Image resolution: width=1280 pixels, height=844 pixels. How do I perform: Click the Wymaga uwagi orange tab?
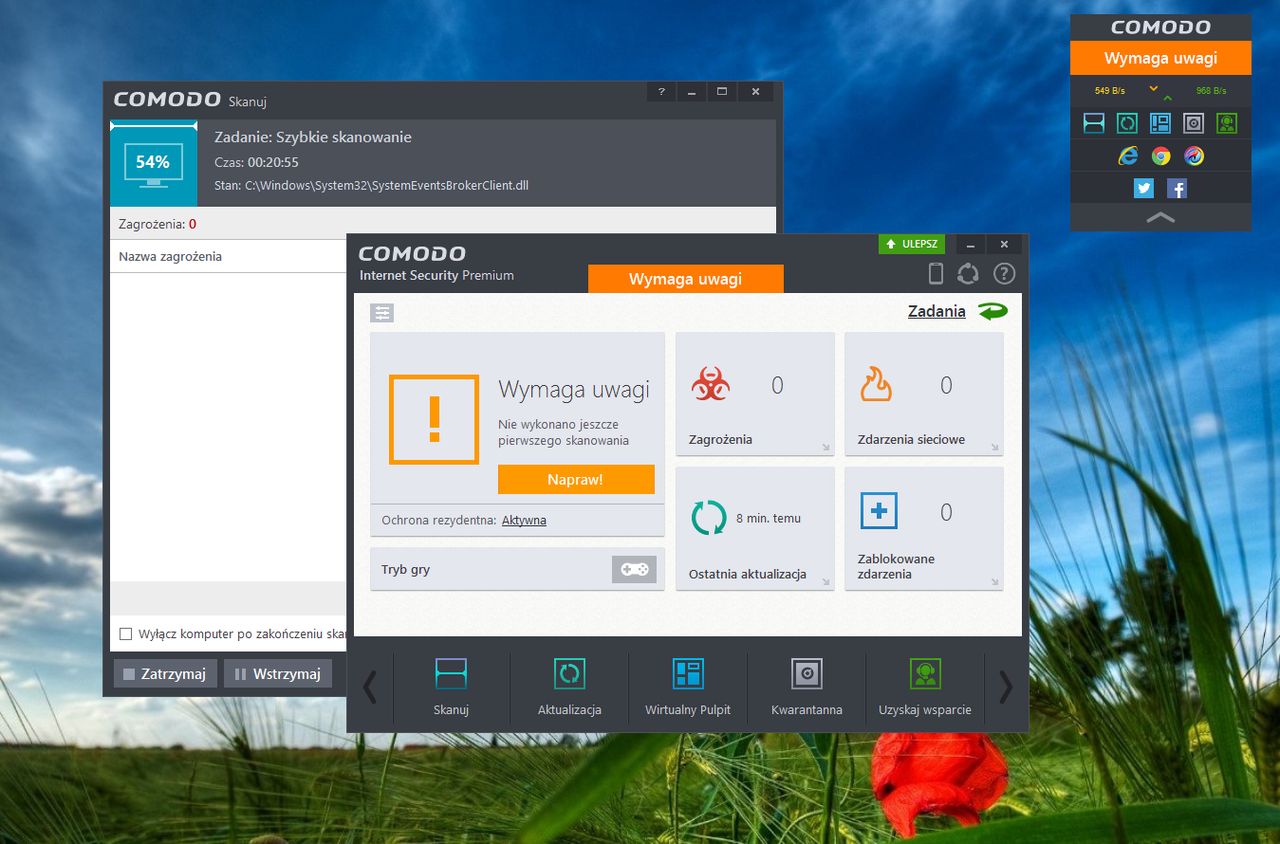pos(686,279)
